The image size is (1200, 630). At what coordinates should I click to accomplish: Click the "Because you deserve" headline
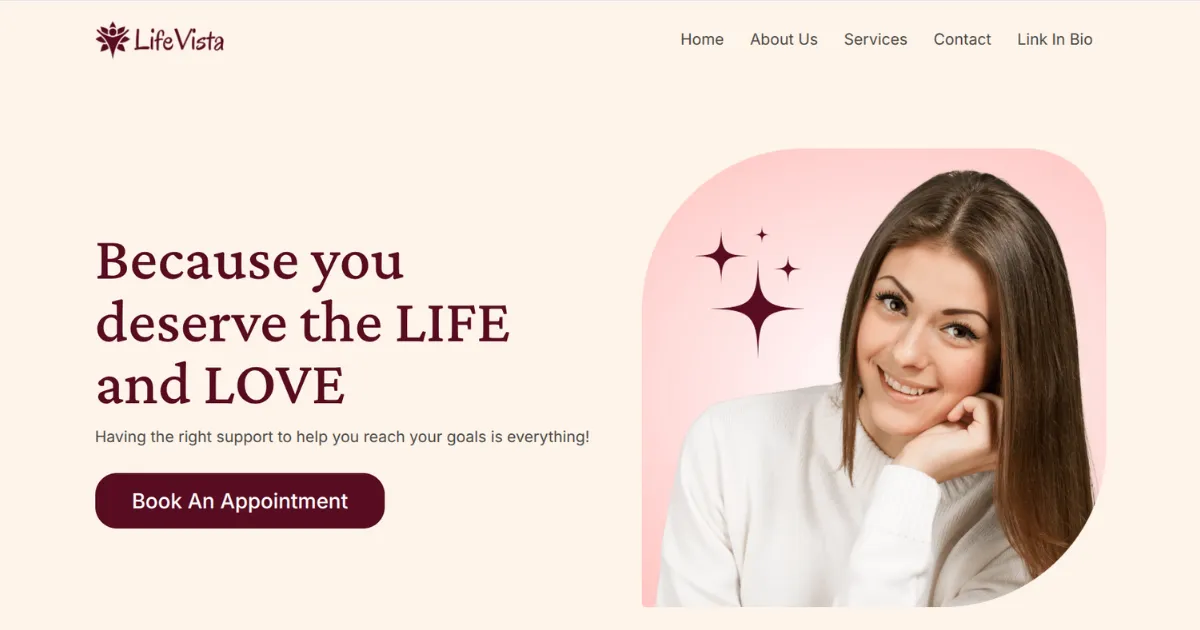(x=302, y=323)
